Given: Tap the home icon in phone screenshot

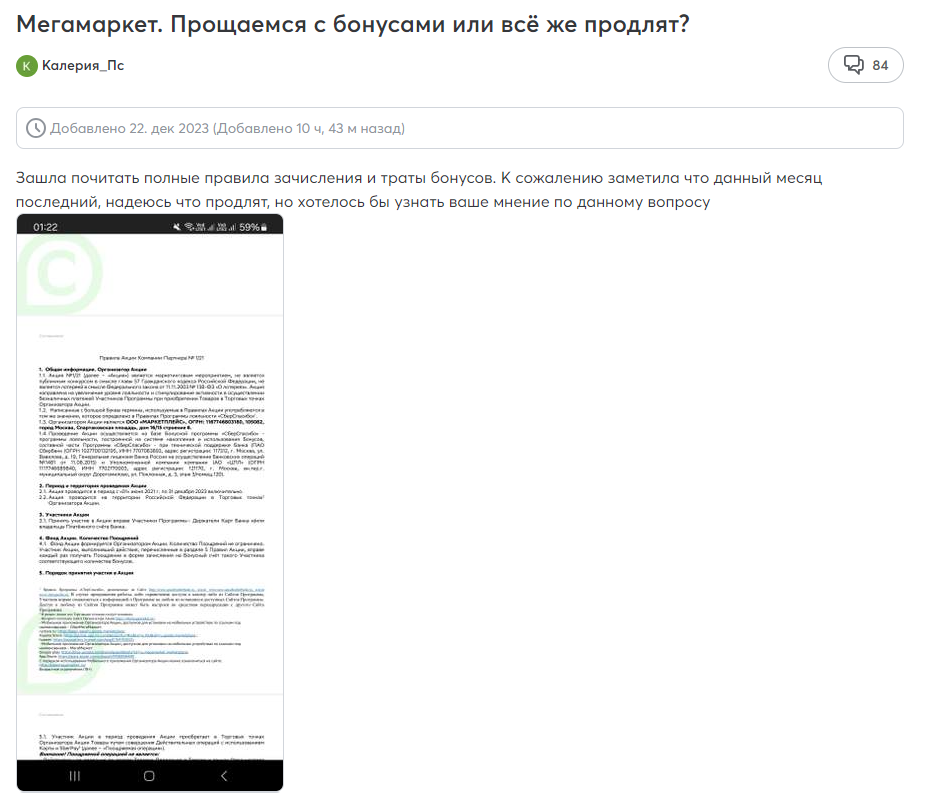Looking at the screenshot, I should tap(149, 776).
